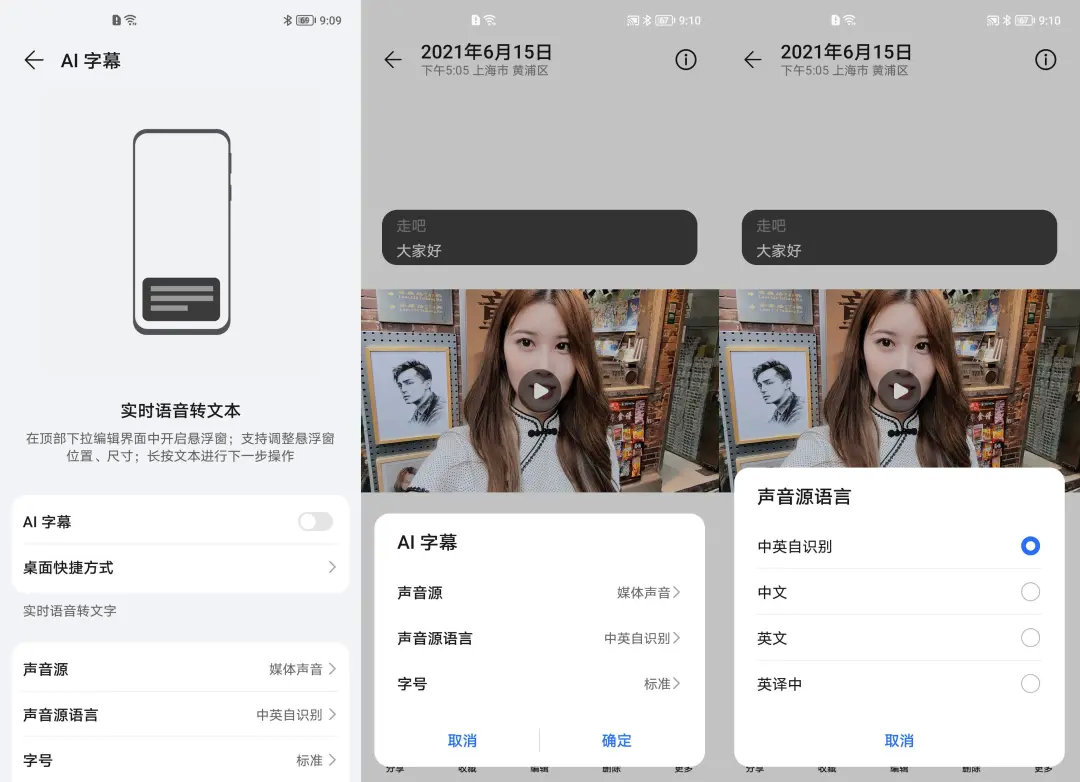Tap Bluetooth icon in the 9:09 status bar
Image resolution: width=1080 pixels, height=782 pixels.
coord(287,20)
